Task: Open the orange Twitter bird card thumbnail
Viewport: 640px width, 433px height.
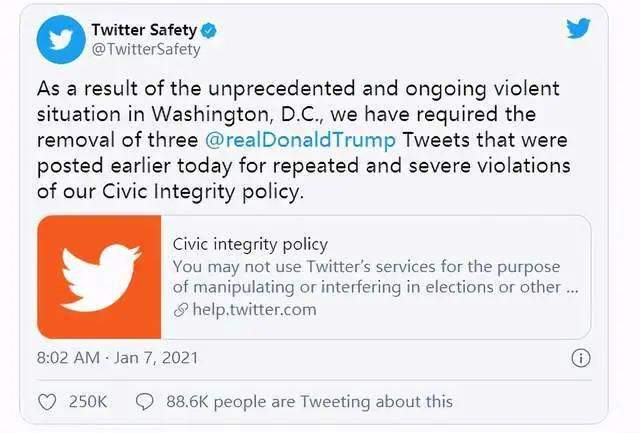Action: (99, 277)
